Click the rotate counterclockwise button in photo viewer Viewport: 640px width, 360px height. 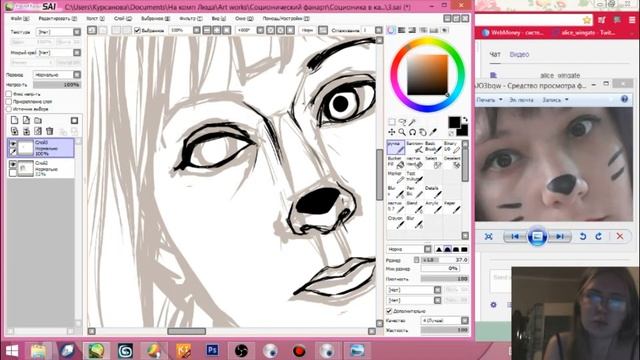(x=583, y=236)
